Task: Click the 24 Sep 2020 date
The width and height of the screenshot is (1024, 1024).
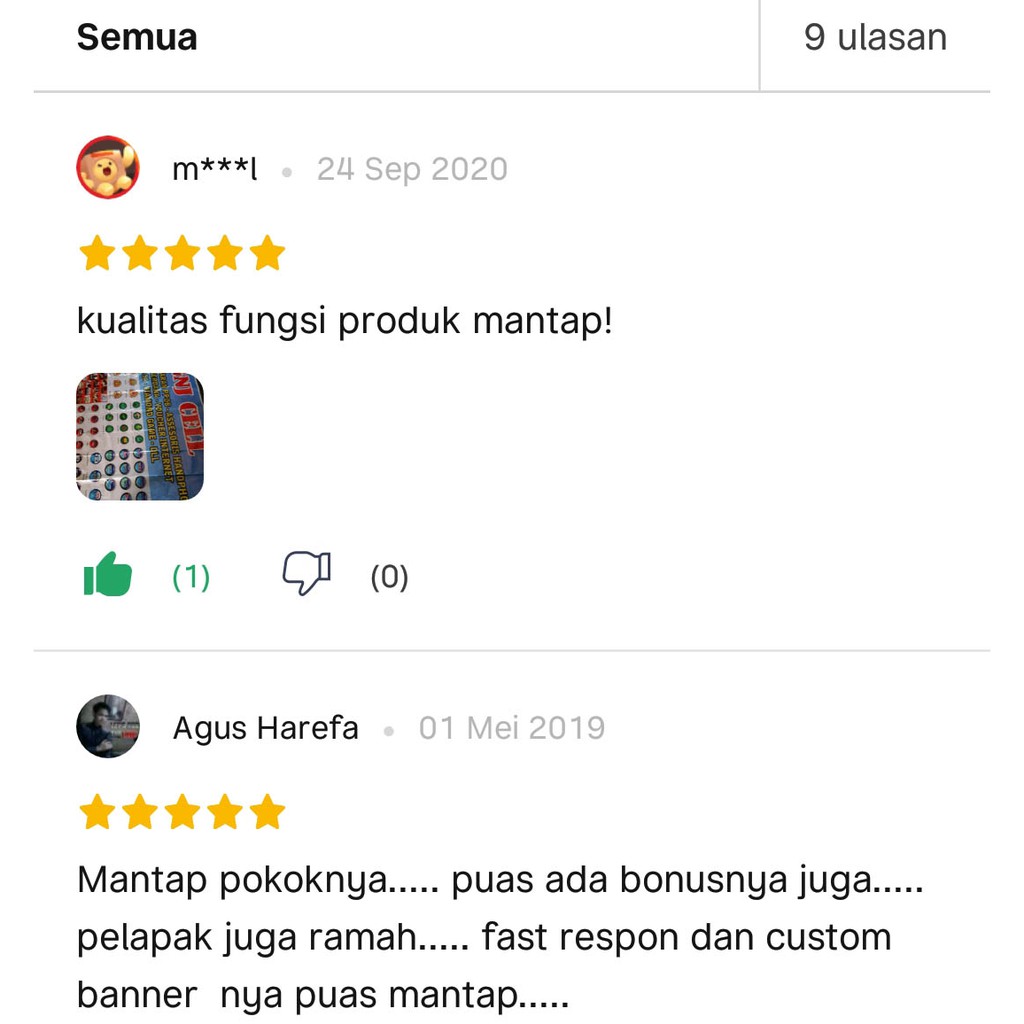Action: 412,169
